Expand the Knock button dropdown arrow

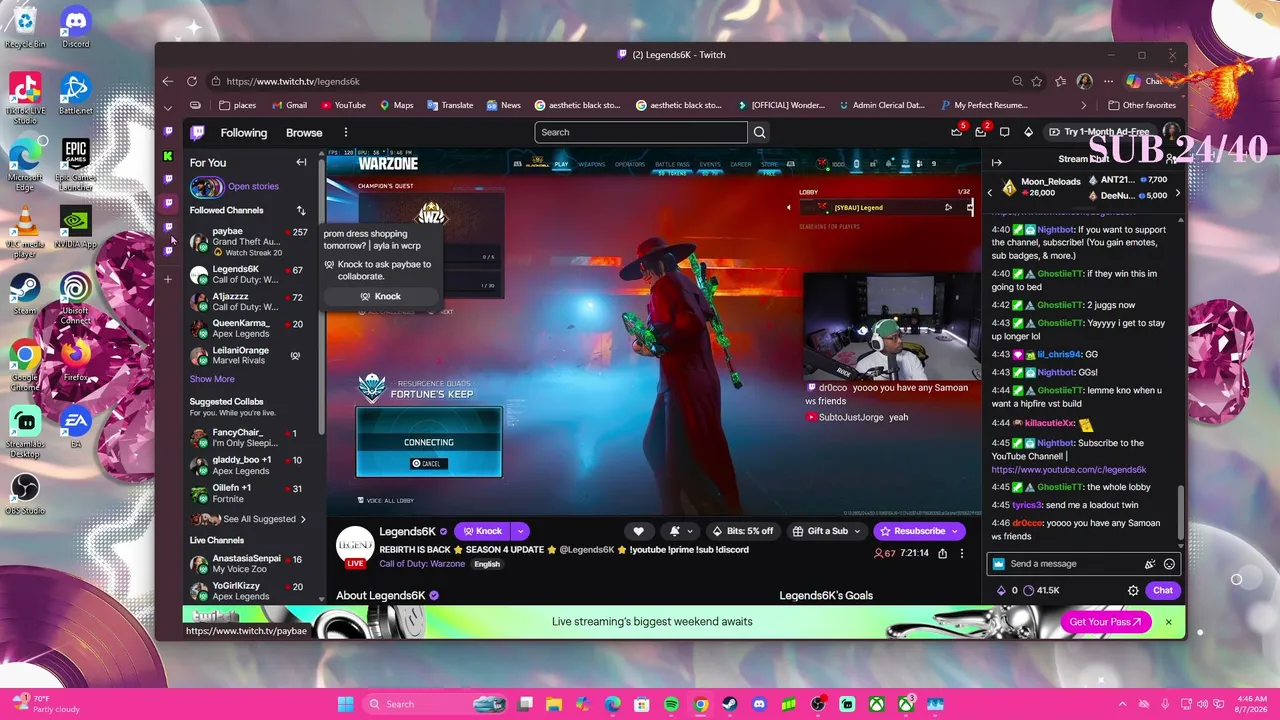(x=521, y=531)
